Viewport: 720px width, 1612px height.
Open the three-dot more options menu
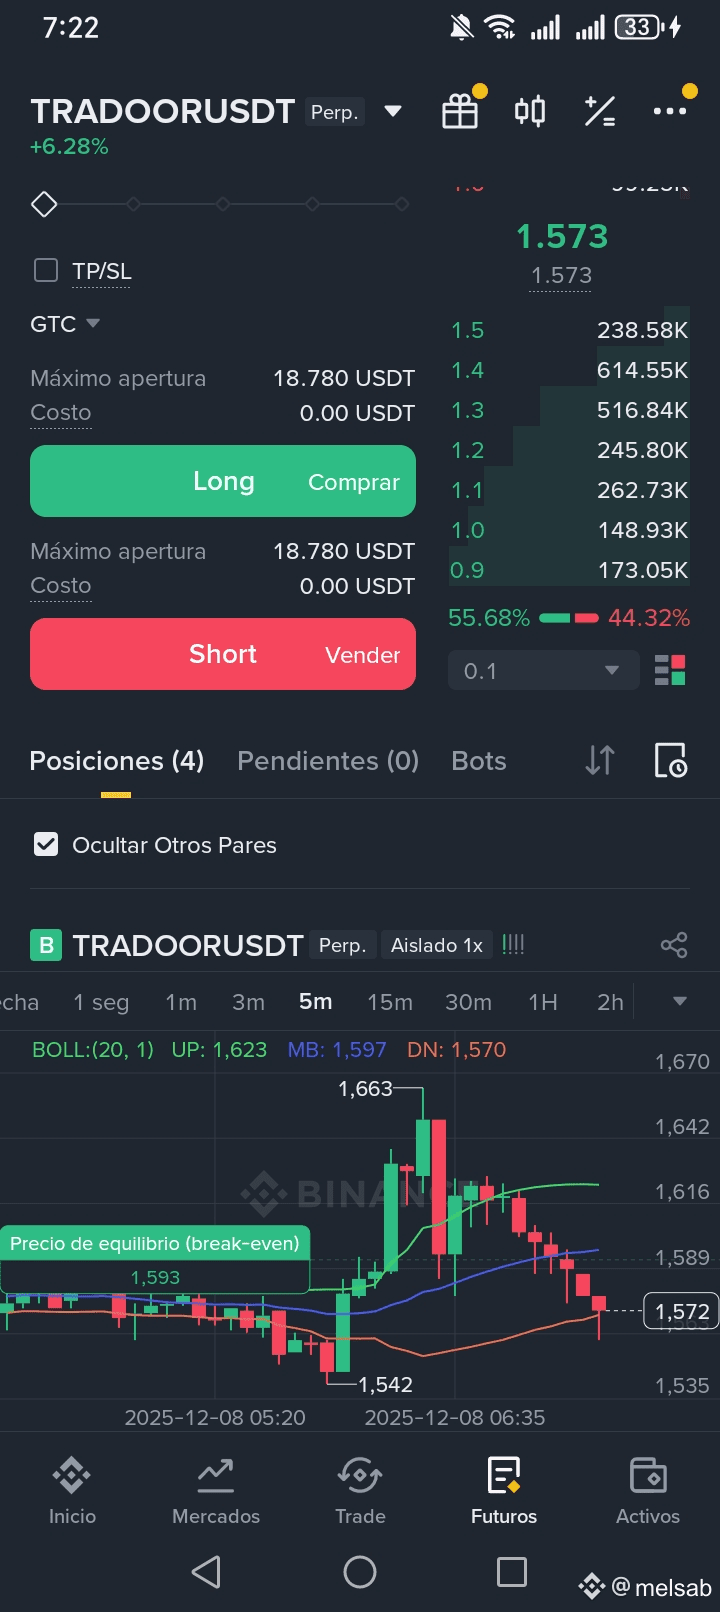[x=670, y=111]
